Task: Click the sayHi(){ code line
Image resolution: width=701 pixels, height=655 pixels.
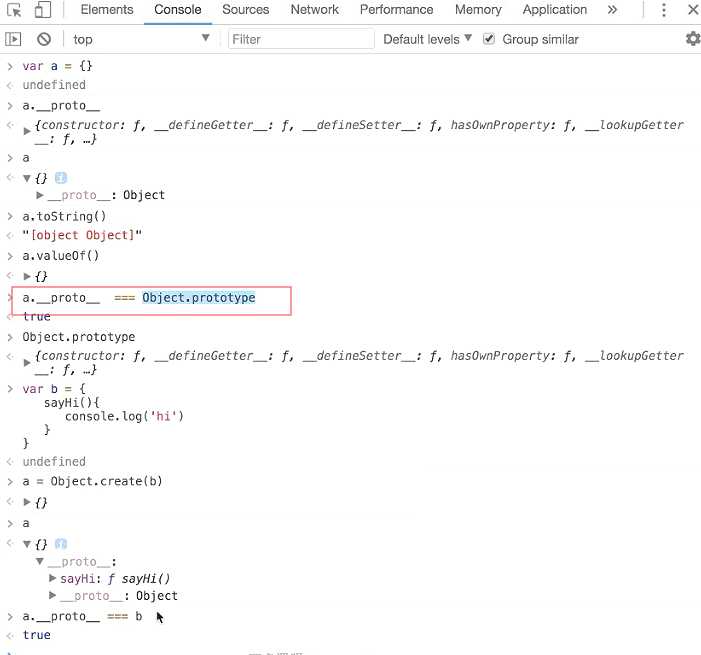Action: pos(72,403)
